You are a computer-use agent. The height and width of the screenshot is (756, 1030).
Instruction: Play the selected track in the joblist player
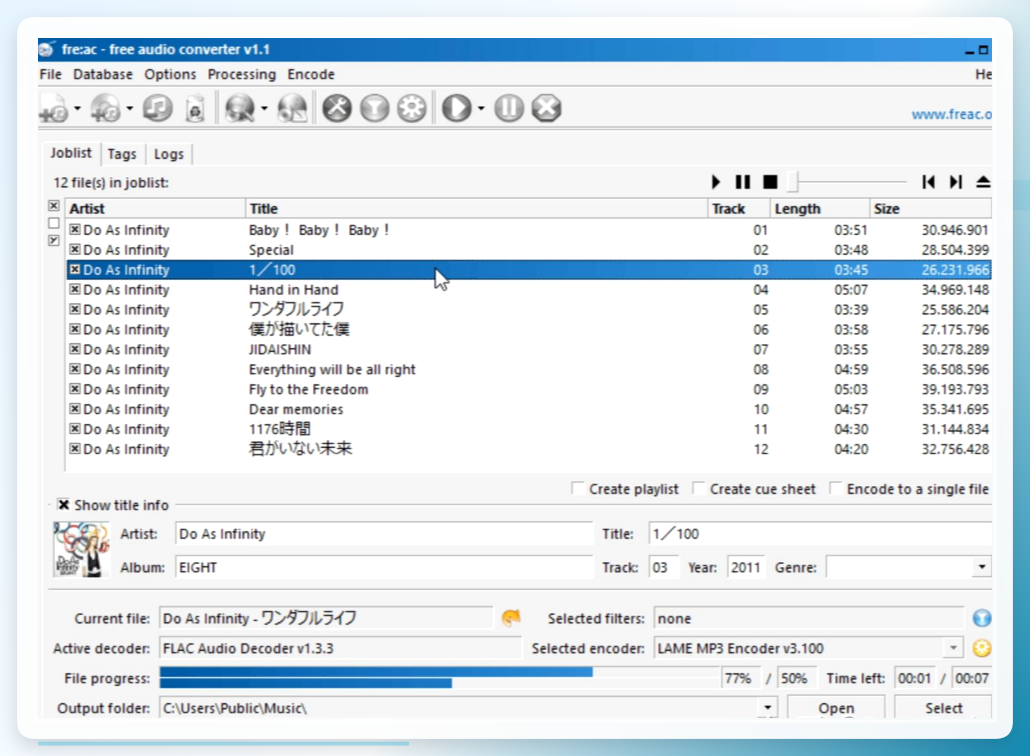pos(716,182)
